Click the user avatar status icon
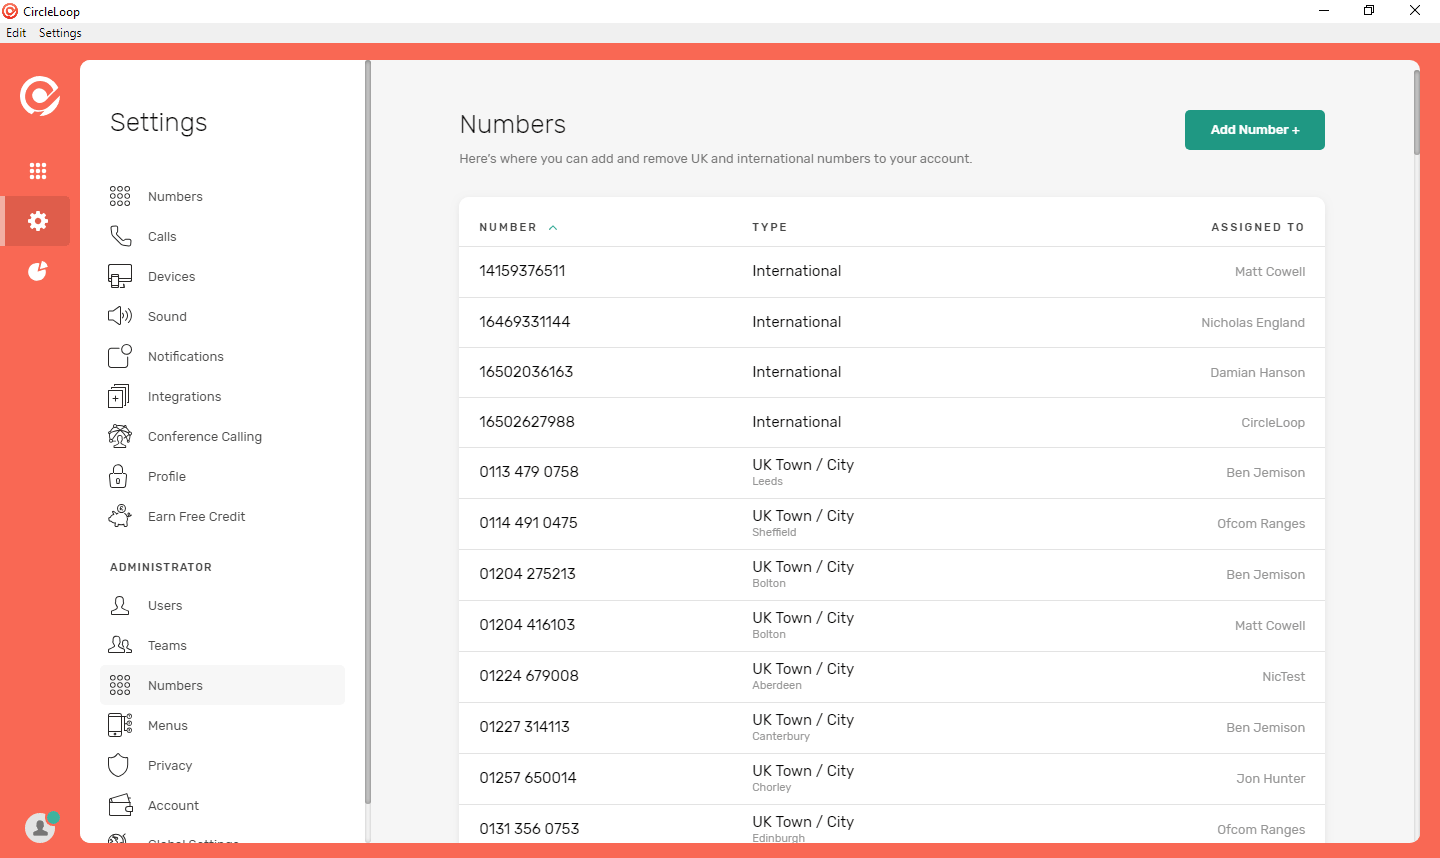The height and width of the screenshot is (858, 1440). click(x=40, y=827)
